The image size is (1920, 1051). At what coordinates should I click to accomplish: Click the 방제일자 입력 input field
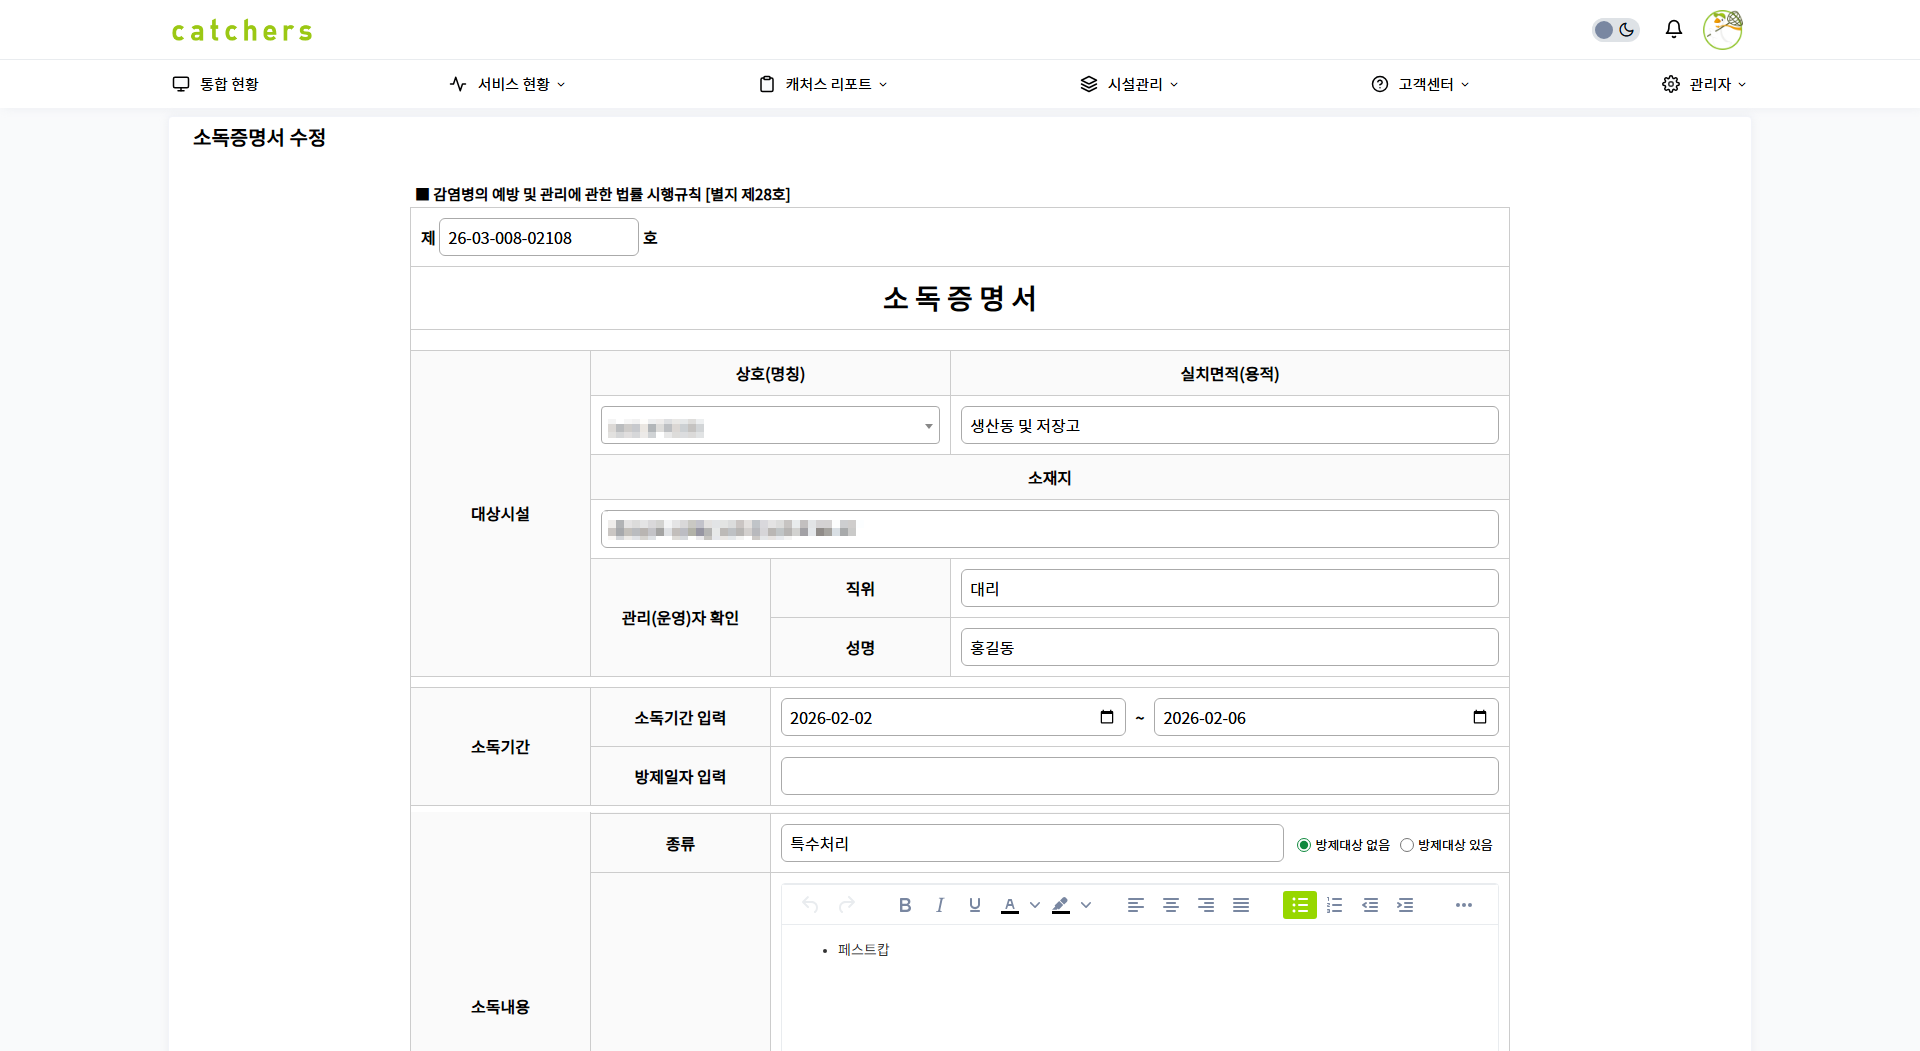tap(1139, 776)
